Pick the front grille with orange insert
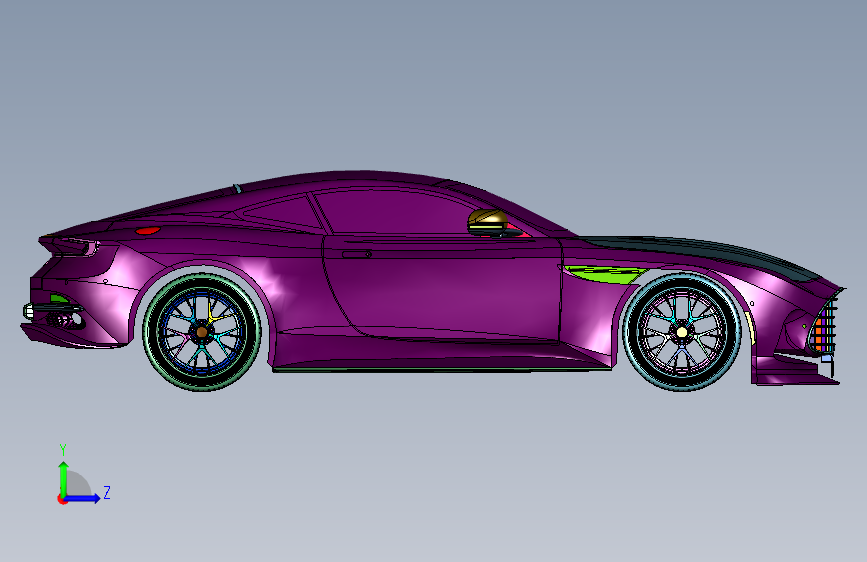This screenshot has height=562, width=867. [824, 326]
